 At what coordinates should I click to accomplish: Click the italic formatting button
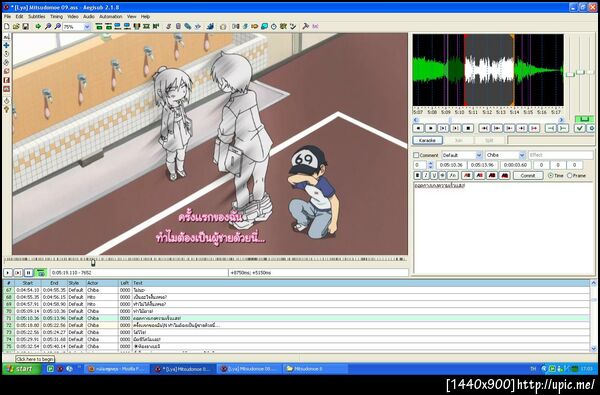[426, 175]
